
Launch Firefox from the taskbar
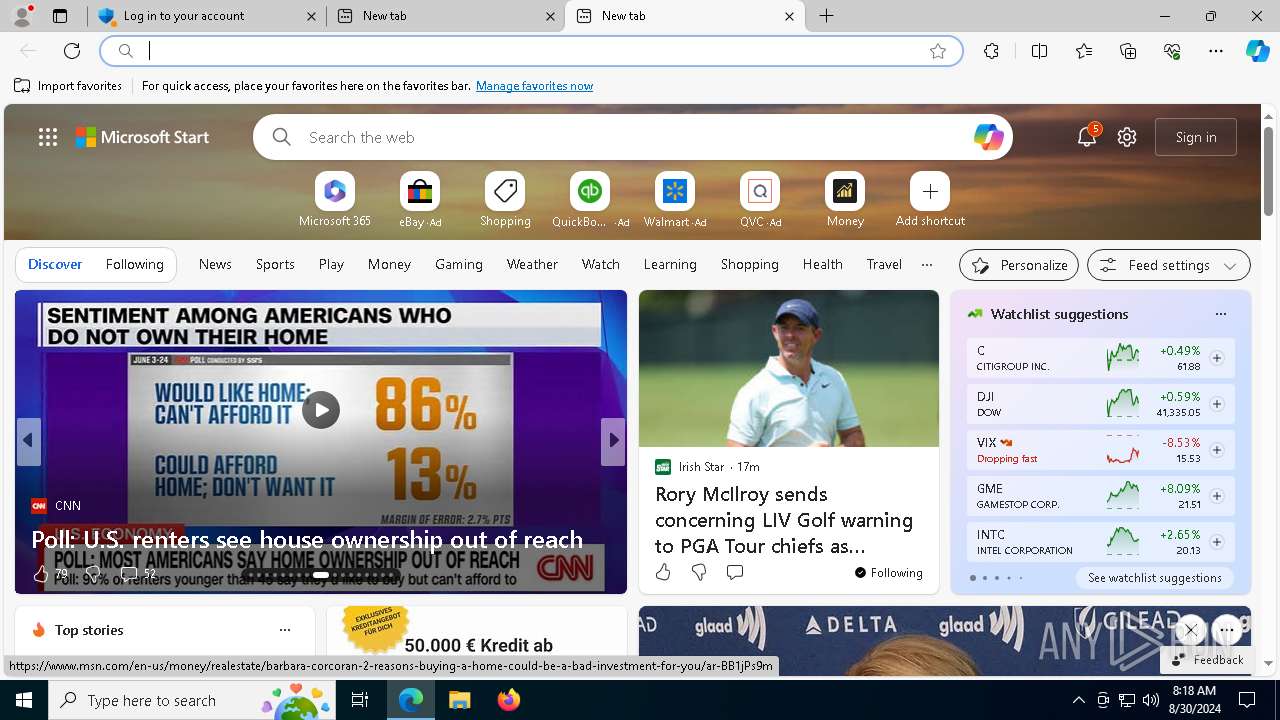coord(509,700)
